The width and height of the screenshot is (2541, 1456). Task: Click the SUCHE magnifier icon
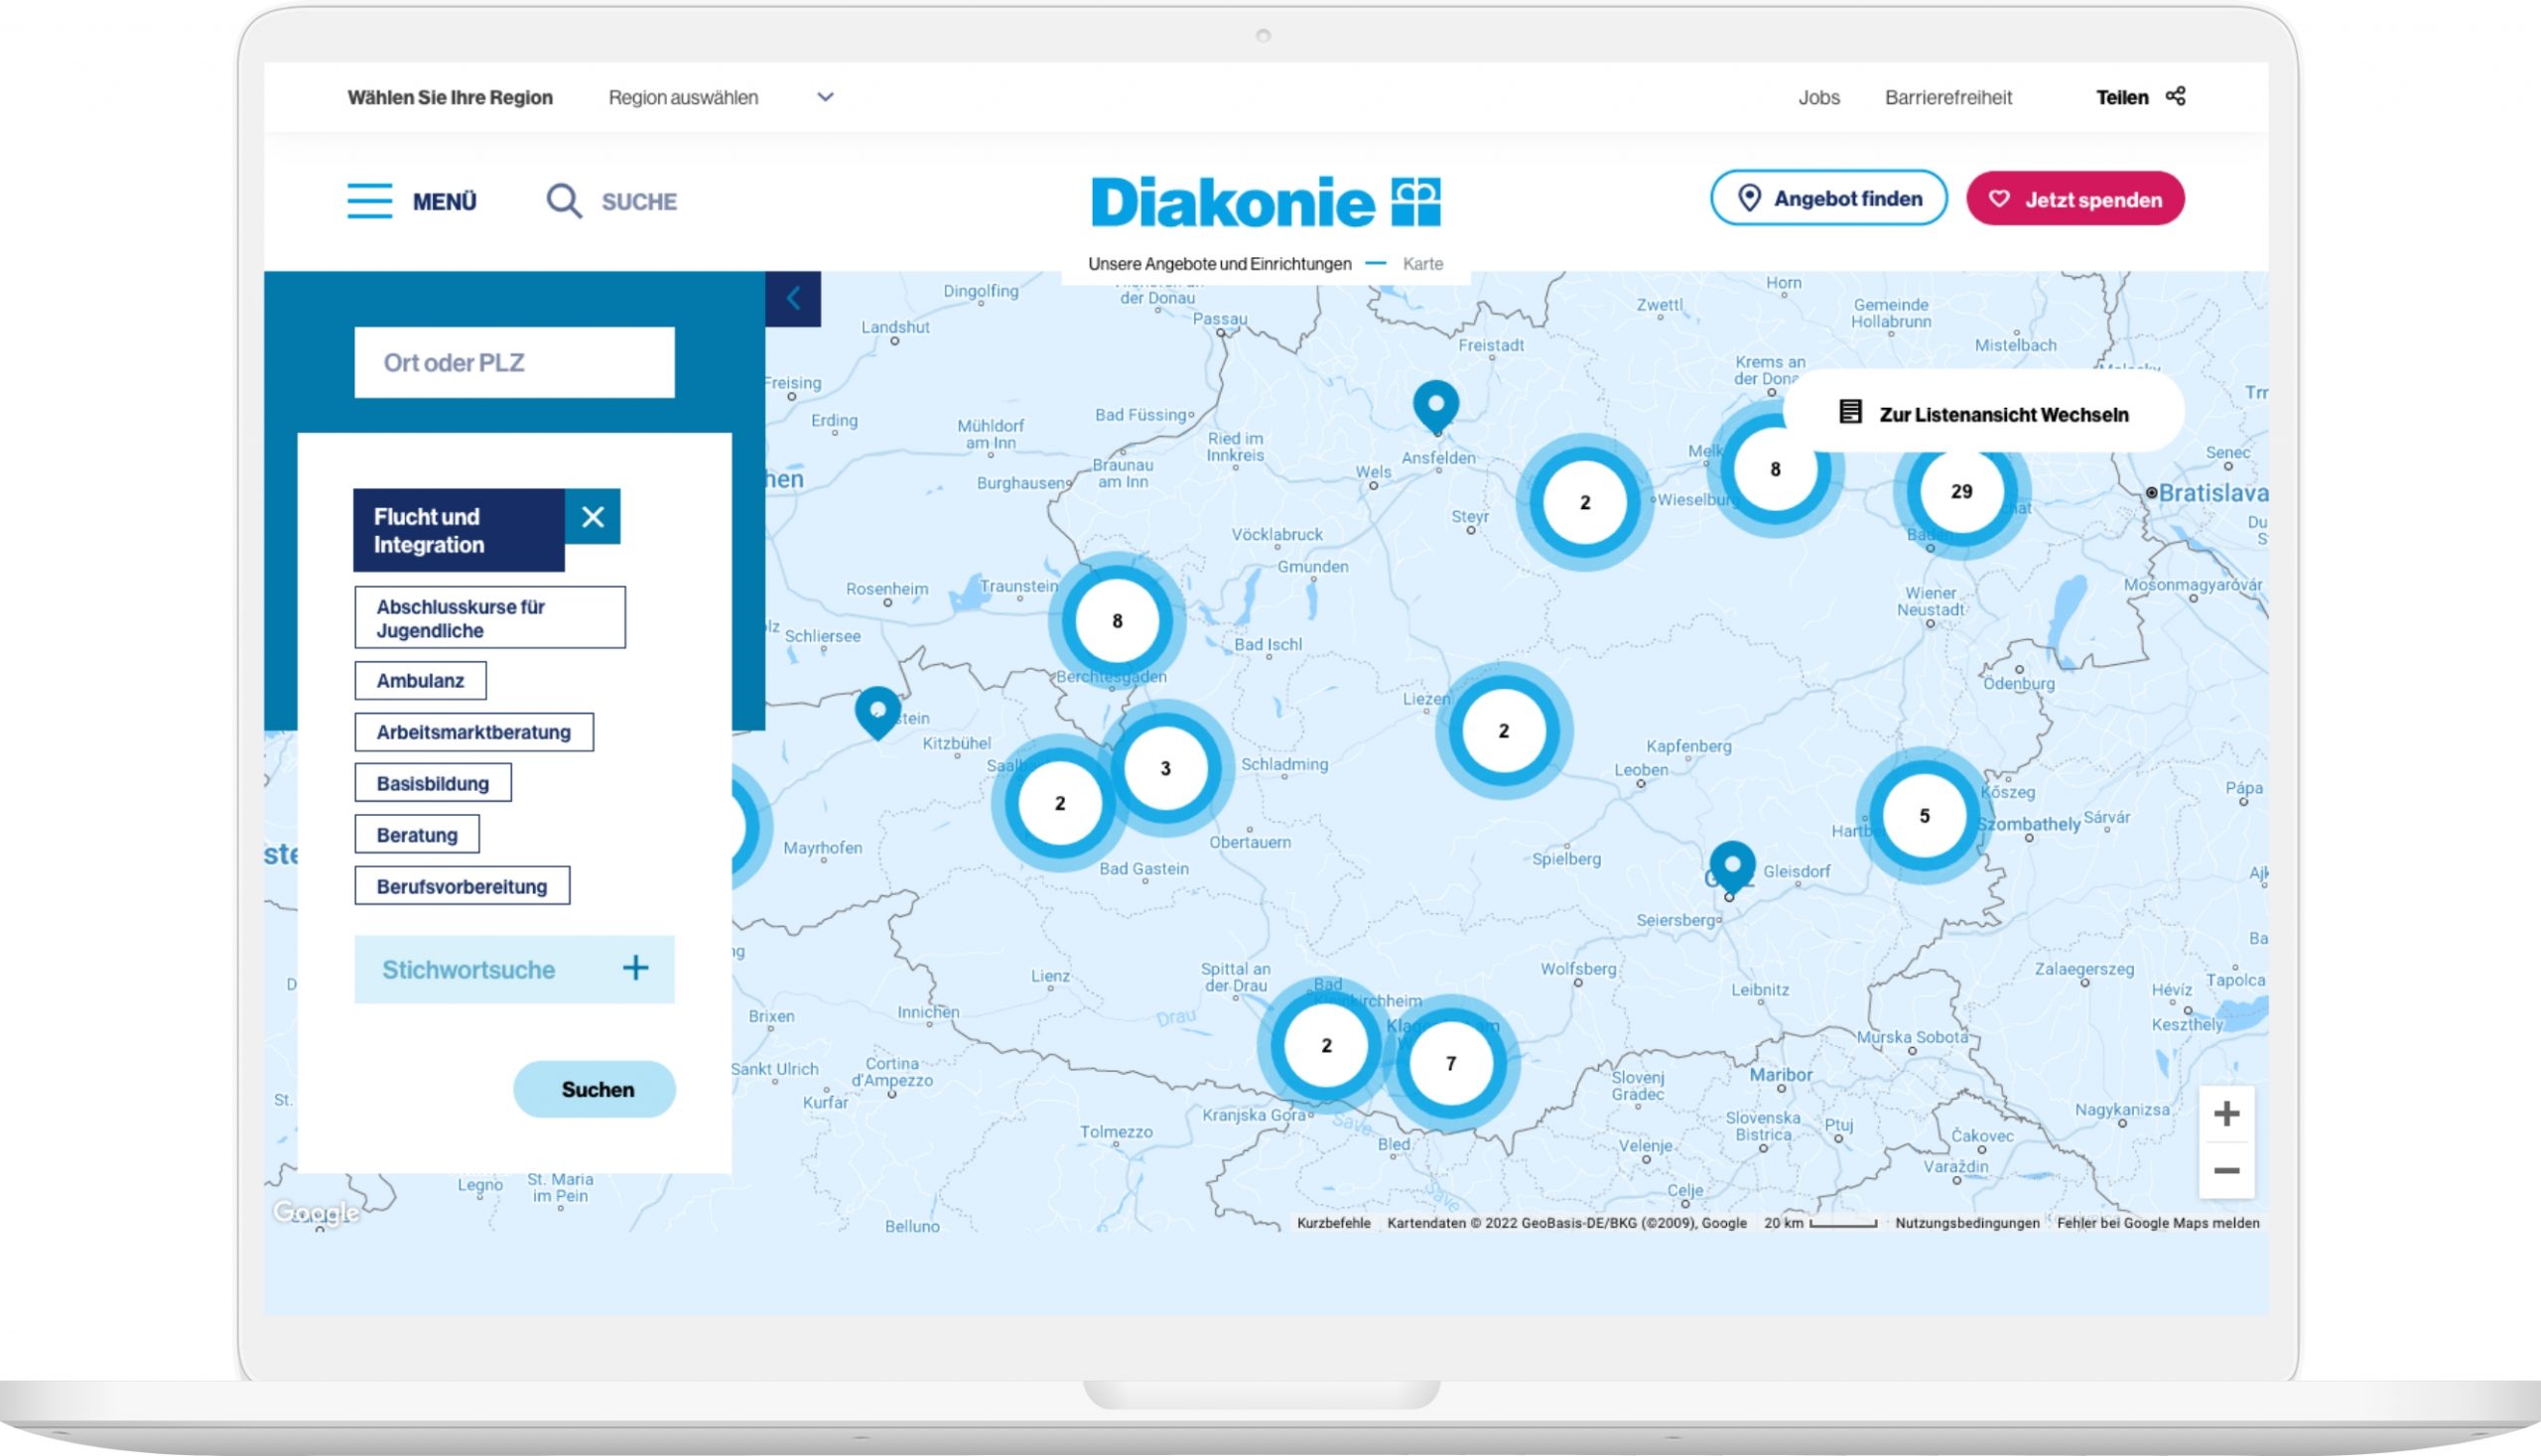pyautogui.click(x=563, y=201)
